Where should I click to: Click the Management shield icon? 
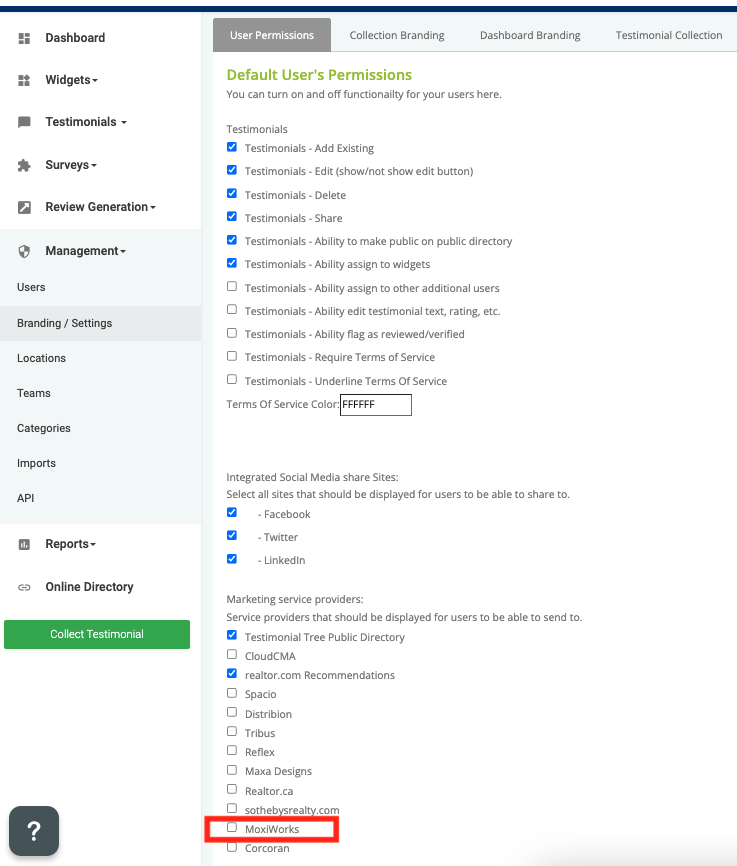(x=24, y=251)
